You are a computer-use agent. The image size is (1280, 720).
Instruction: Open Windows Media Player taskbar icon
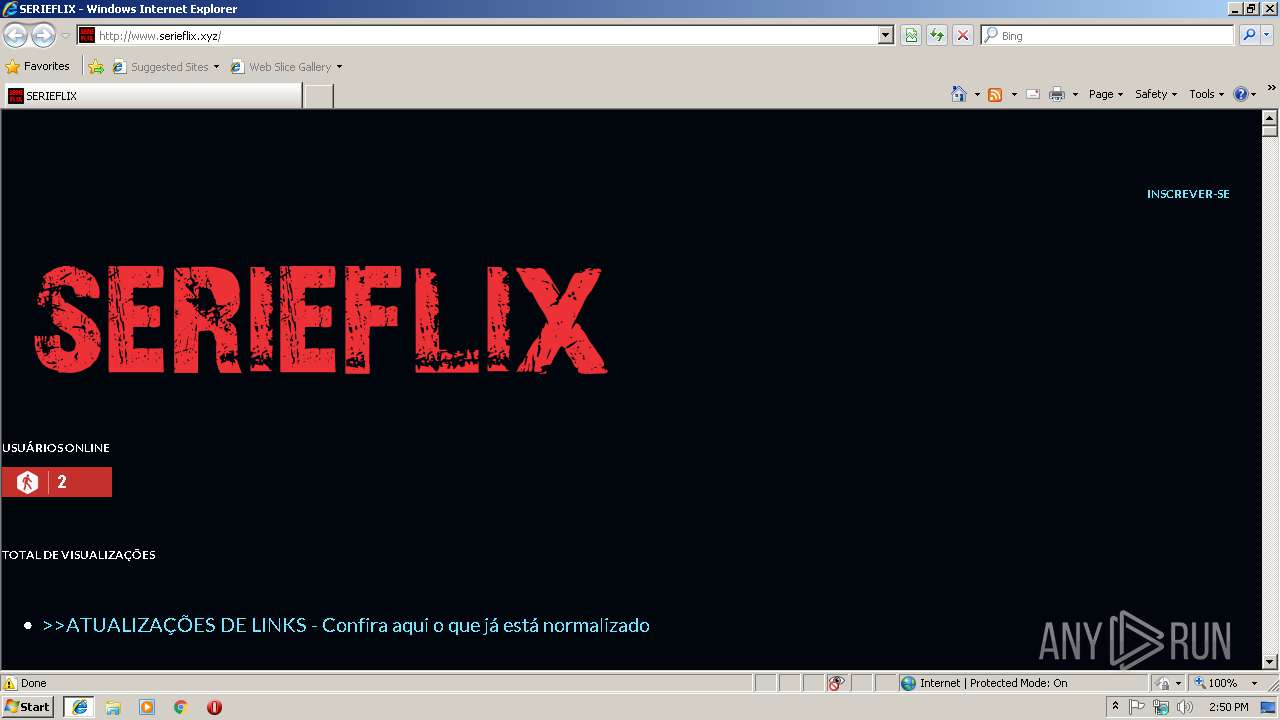coord(147,707)
